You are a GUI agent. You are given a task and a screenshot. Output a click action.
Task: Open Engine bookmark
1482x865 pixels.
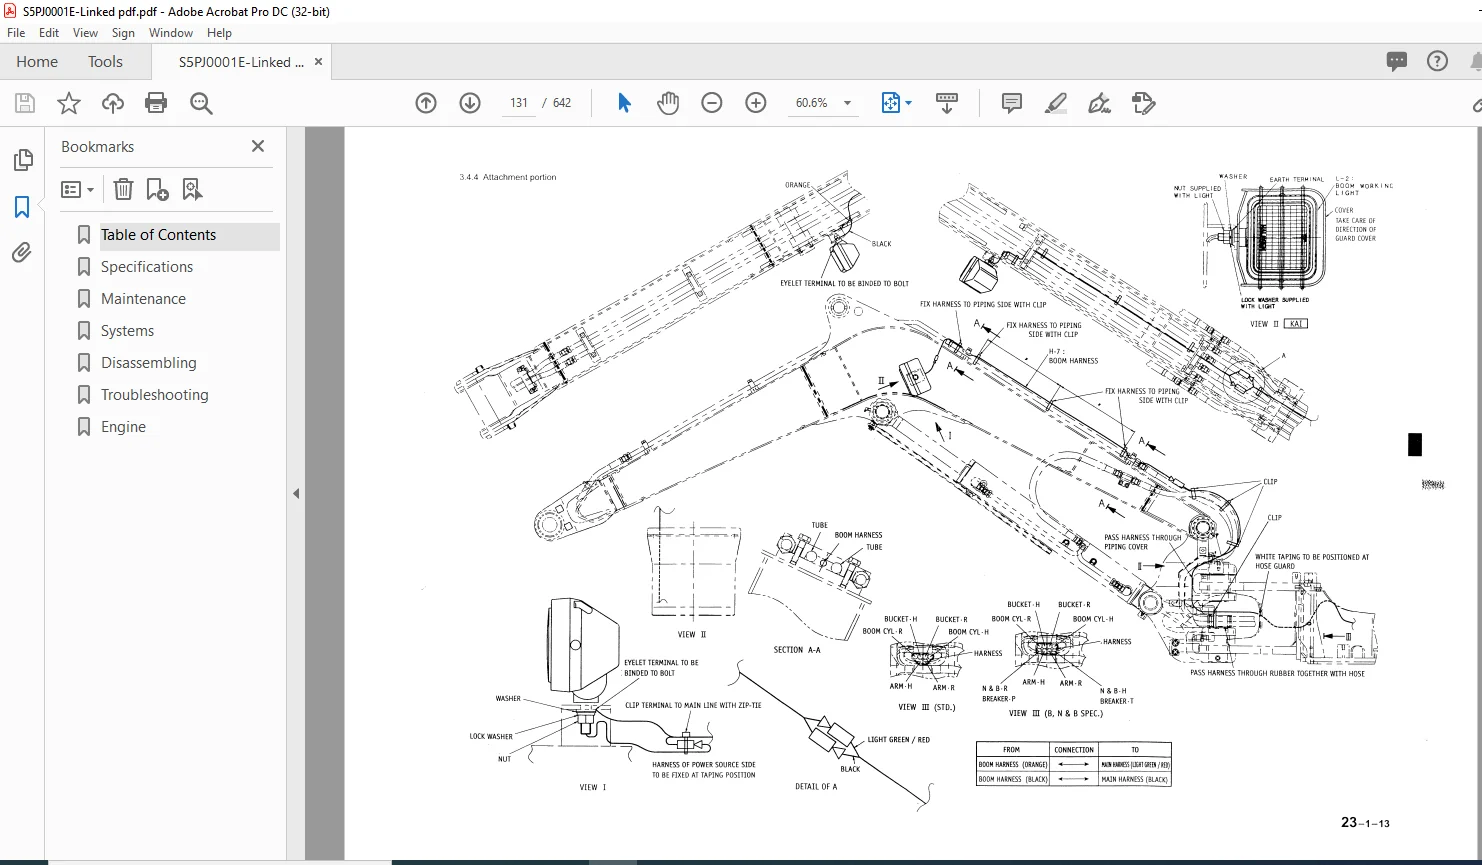tap(123, 427)
